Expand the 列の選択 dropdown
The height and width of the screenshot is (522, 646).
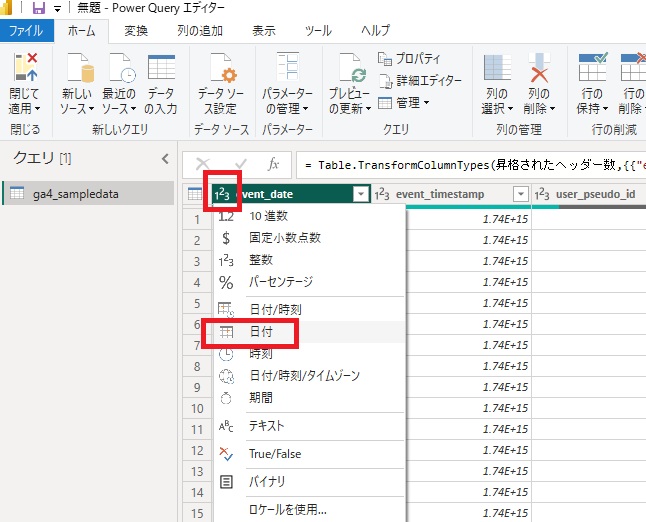point(510,109)
